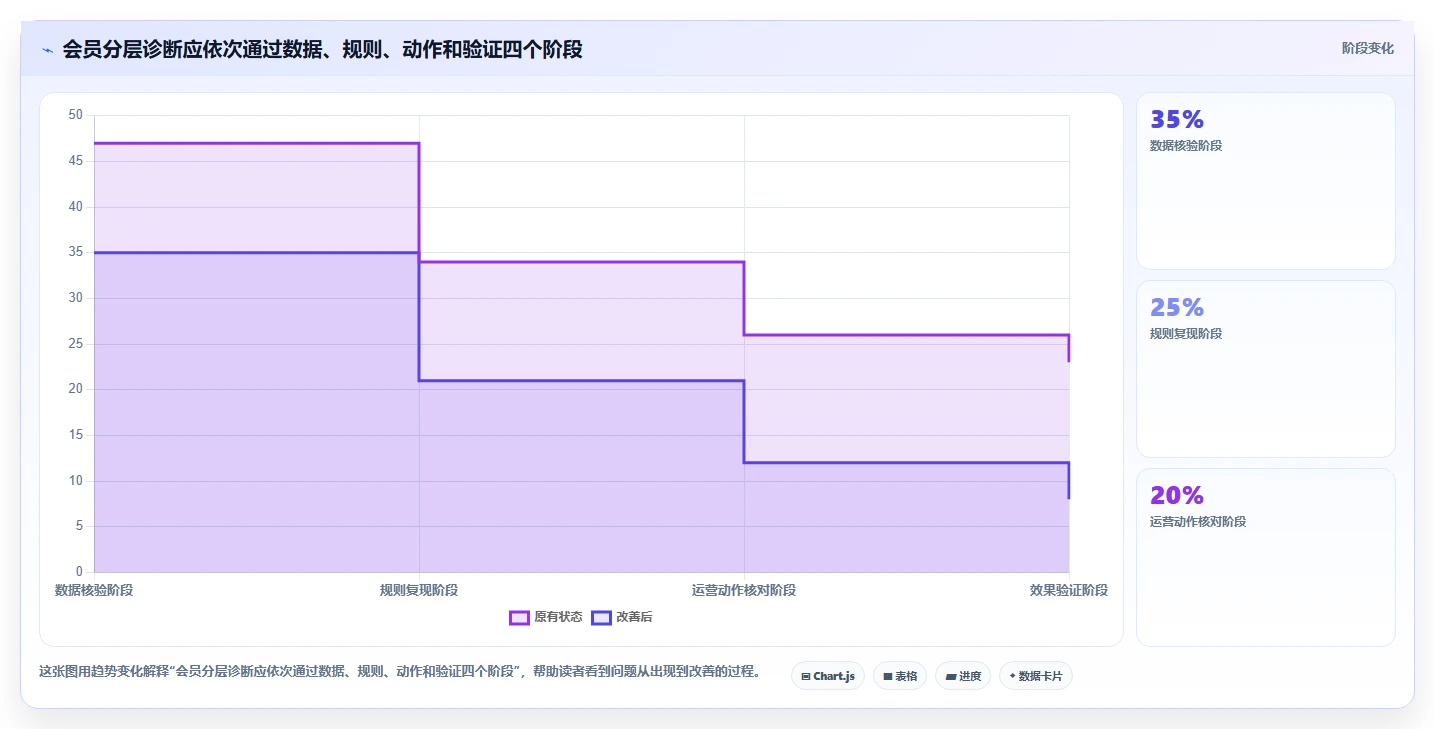Click the 规则复现阶段 axis label
Viewport: 1435px width, 729px height.
click(x=419, y=590)
